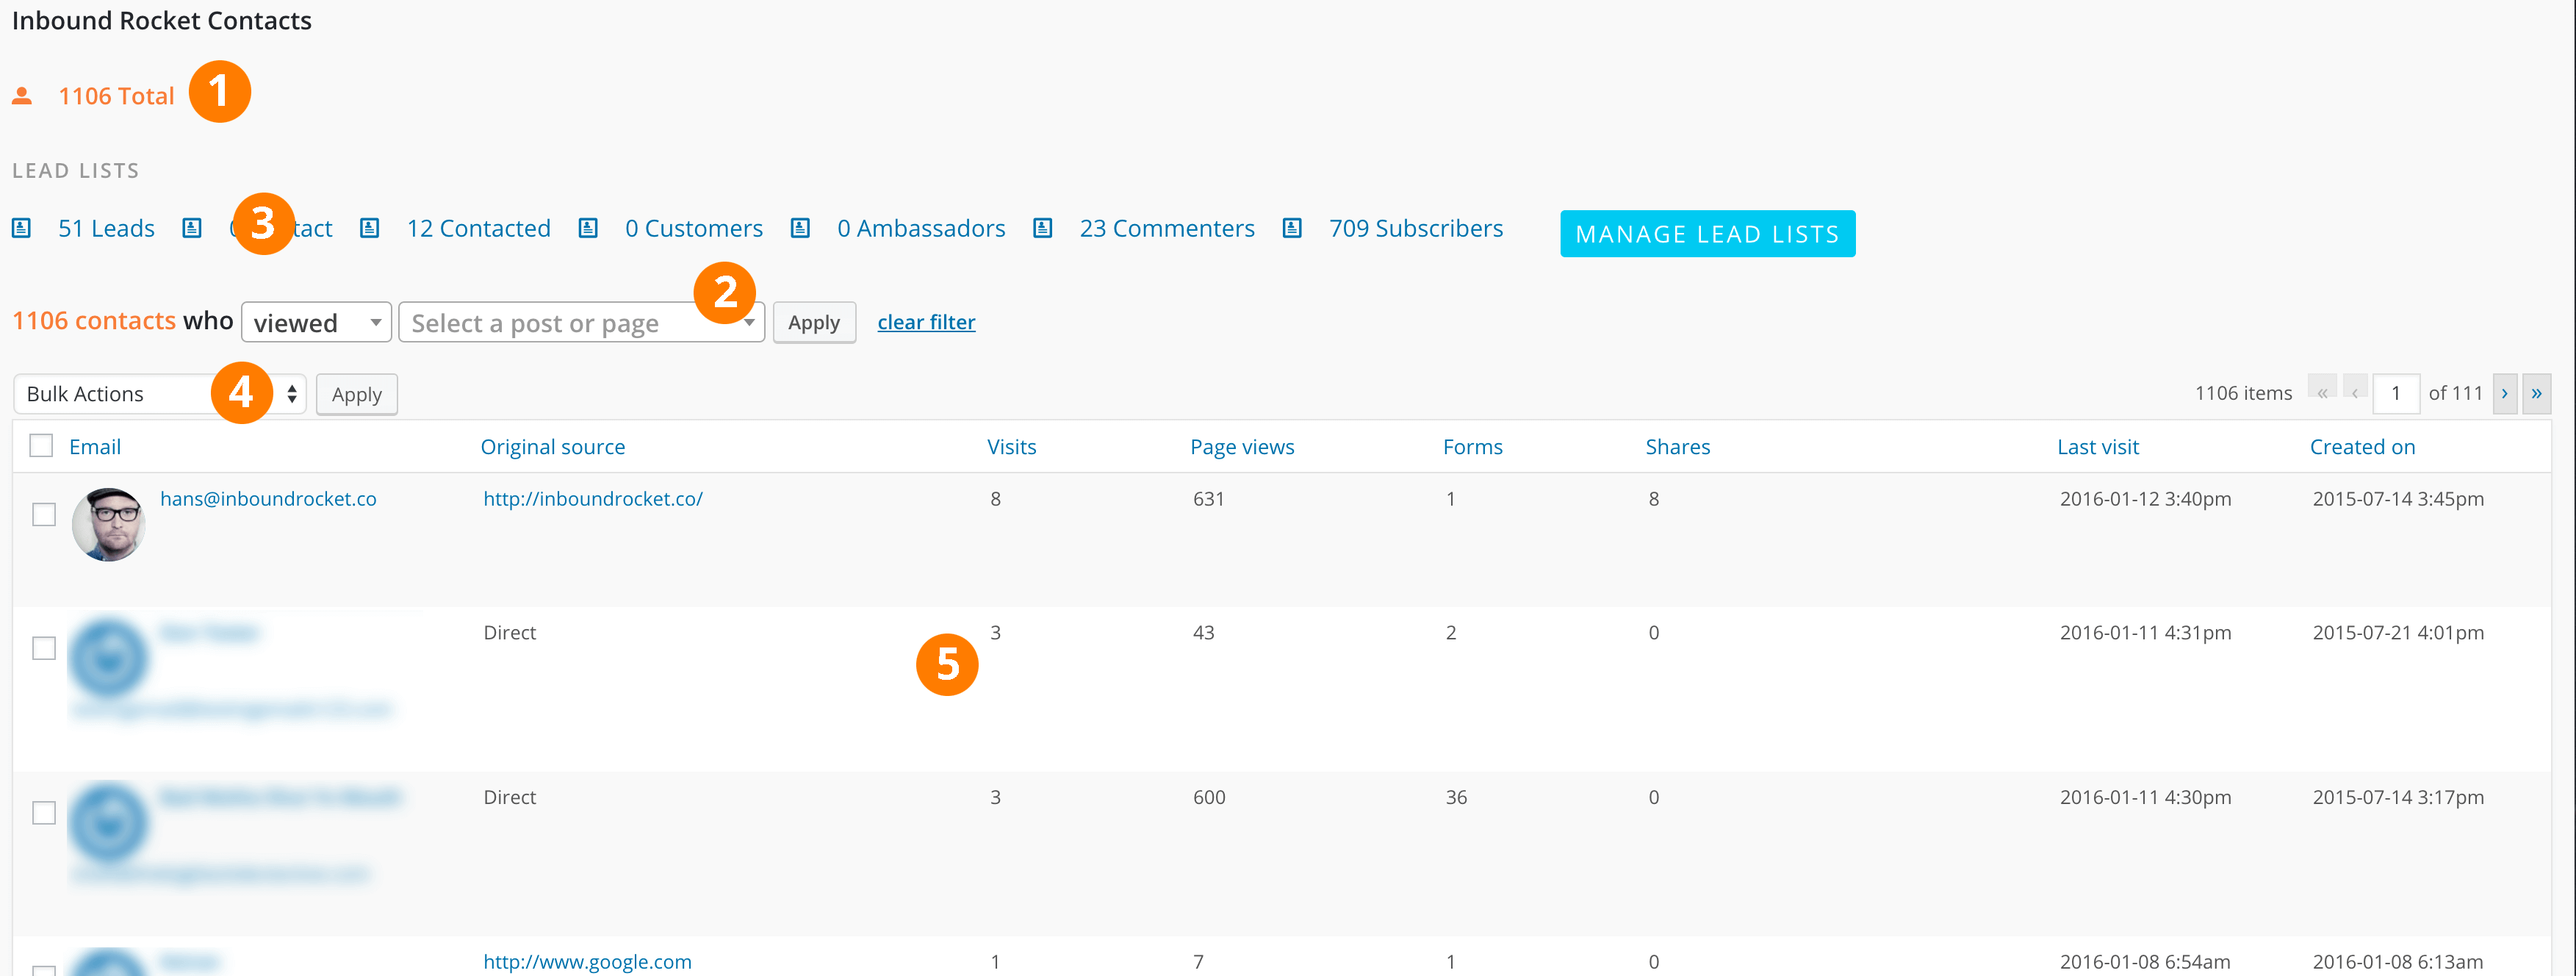Toggle the select-all checkbox in the table header
Screen dimensions: 2576x976
pyautogui.click(x=41, y=445)
